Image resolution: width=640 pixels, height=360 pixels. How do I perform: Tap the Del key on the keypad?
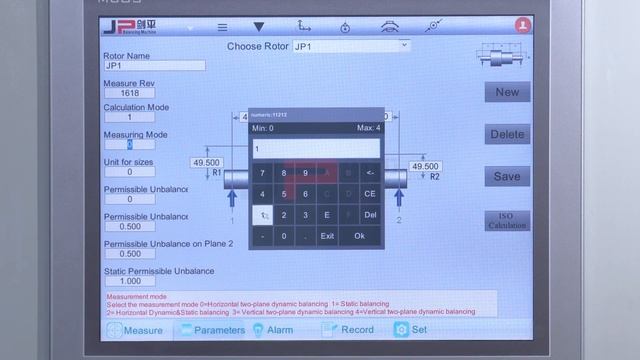coord(370,215)
